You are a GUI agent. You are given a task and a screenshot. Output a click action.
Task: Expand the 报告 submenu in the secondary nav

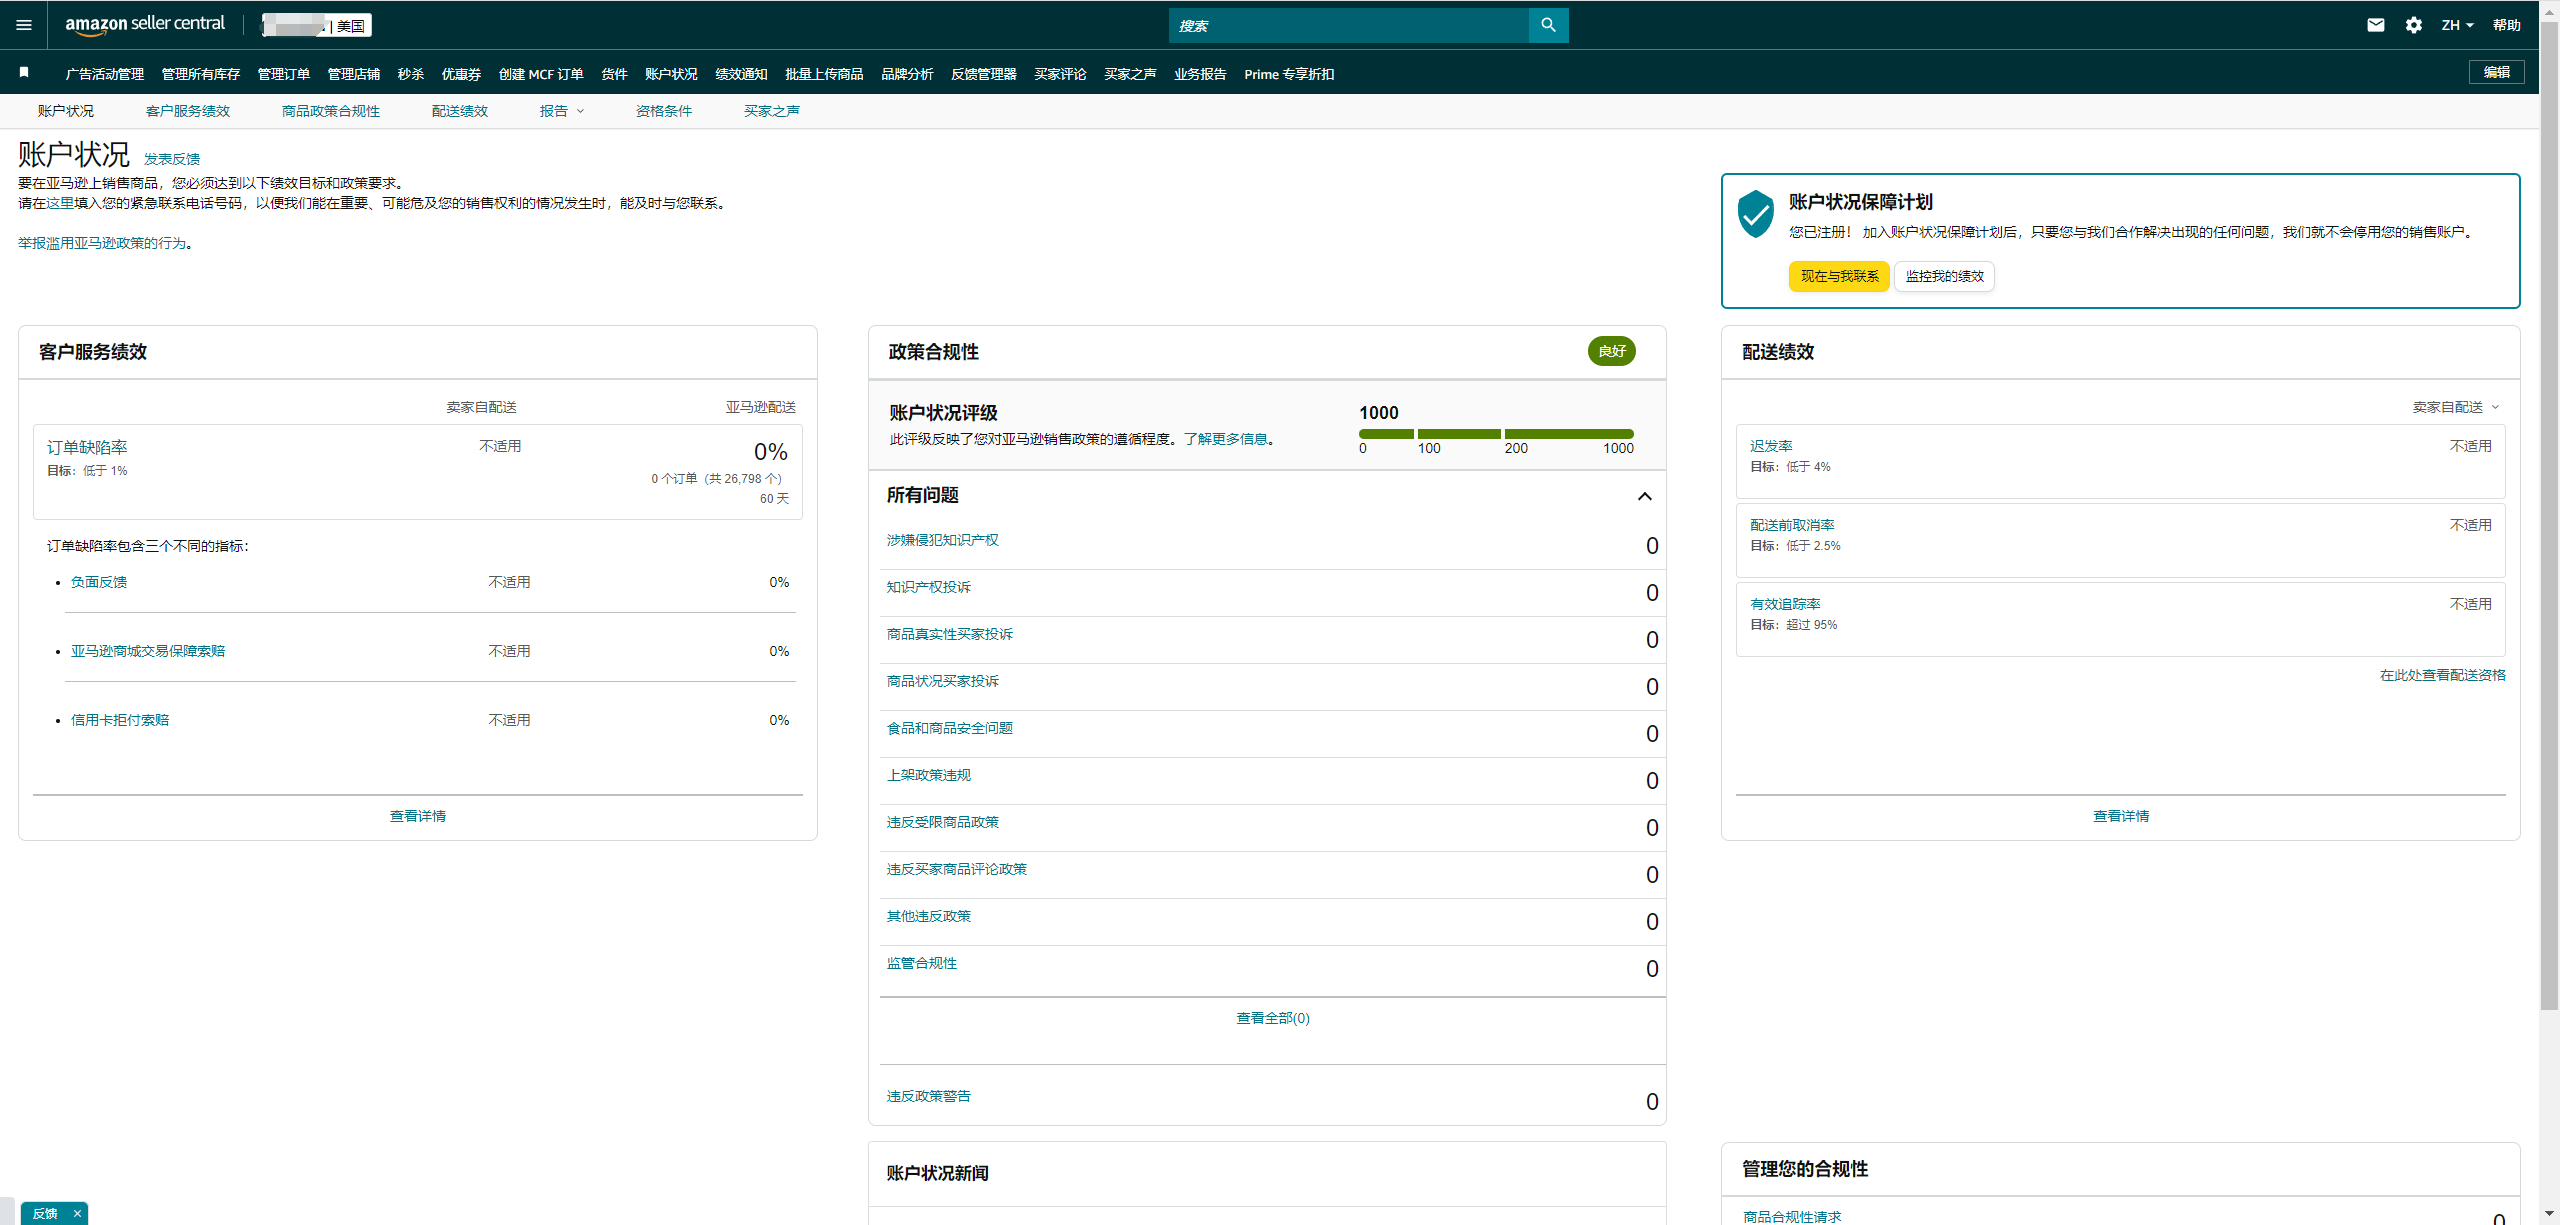pos(561,111)
